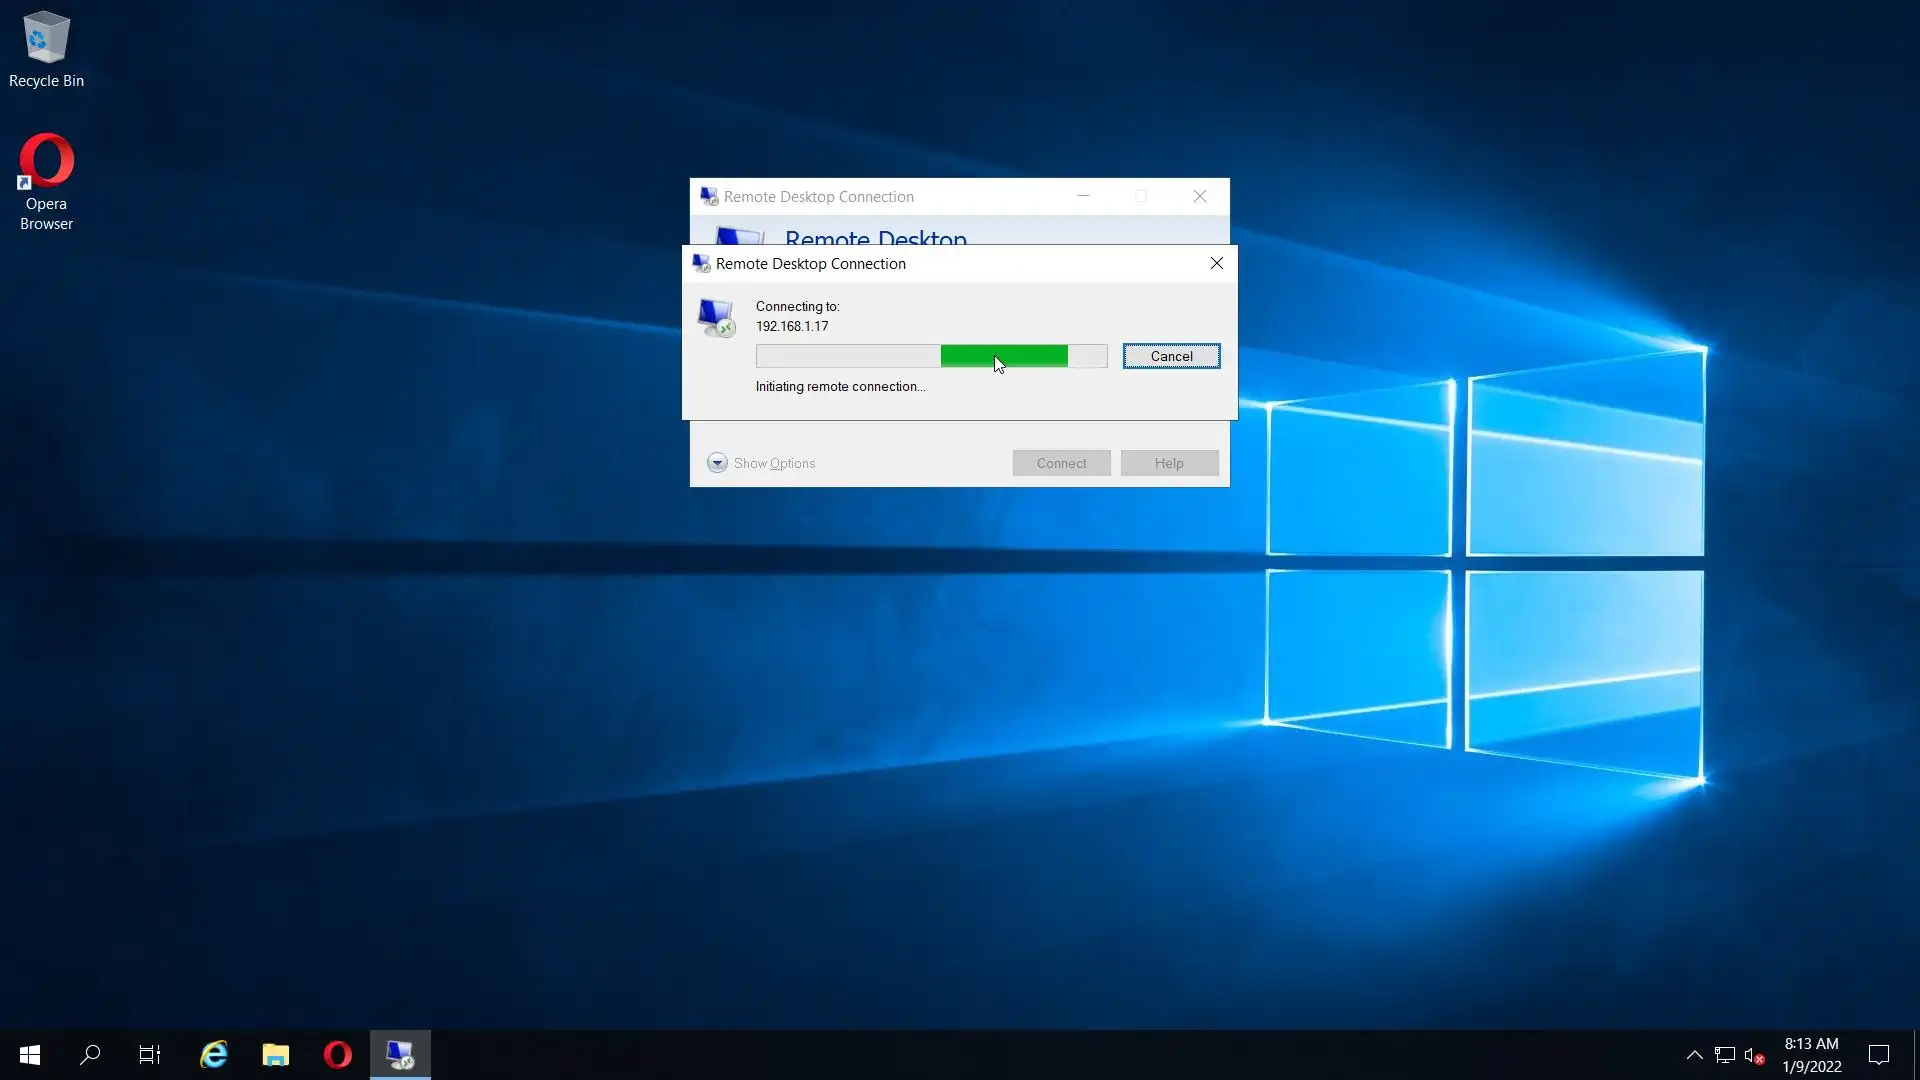Screen dimensions: 1920x1080
Task: Click the green connection progress bar
Action: [1004, 356]
